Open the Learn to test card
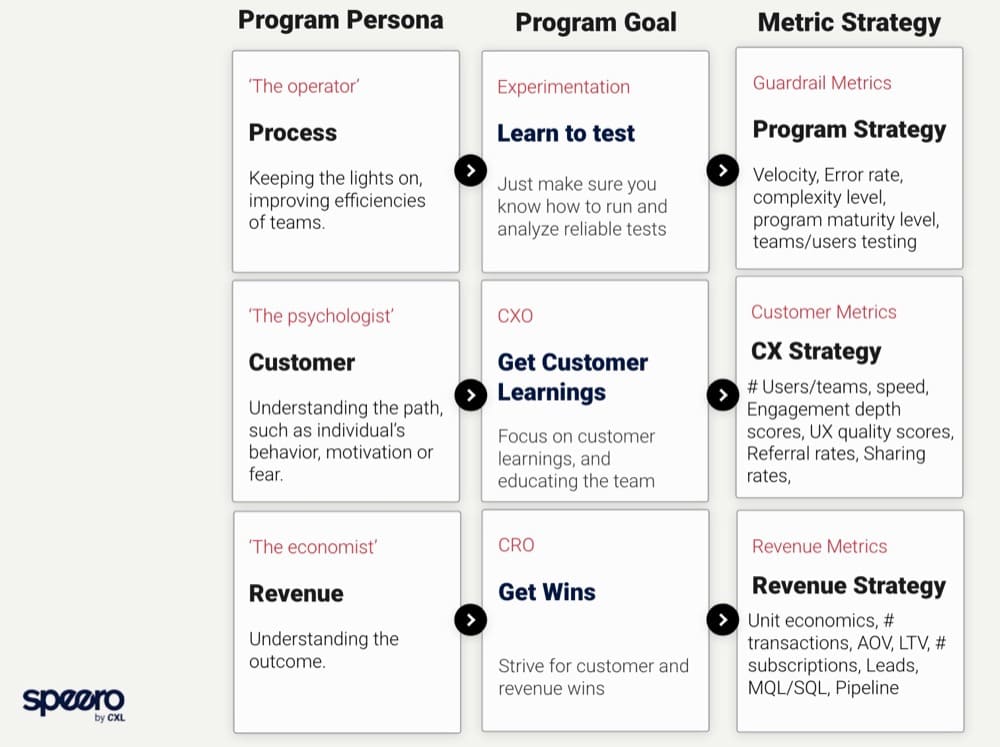This screenshot has width=1000, height=747. [x=595, y=162]
